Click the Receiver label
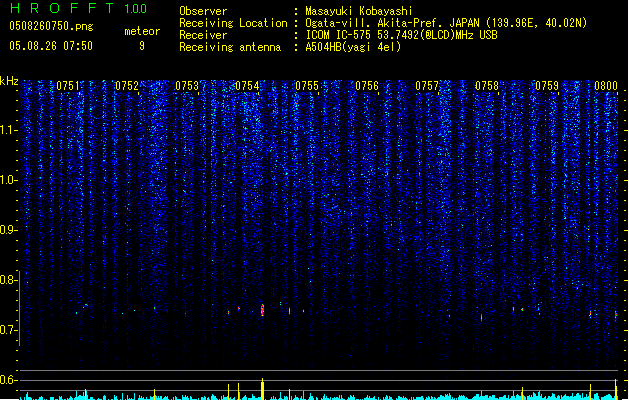Viewport: 629px width, 400px height. click(203, 35)
